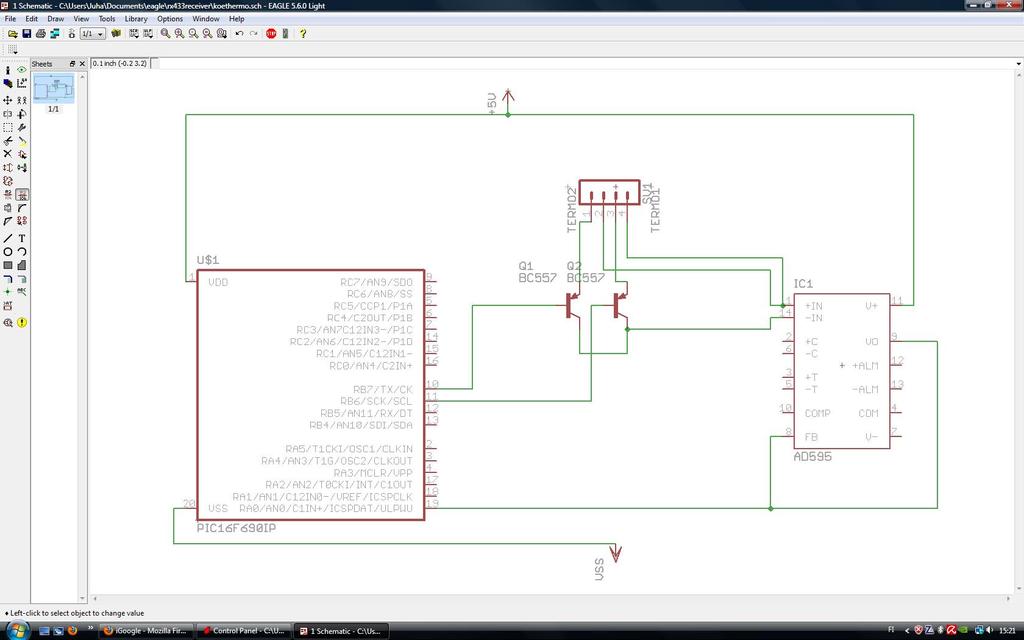Image resolution: width=1024 pixels, height=640 pixels.
Task: Toggle layer display with the eye icon
Action: pyautogui.click(x=22, y=70)
